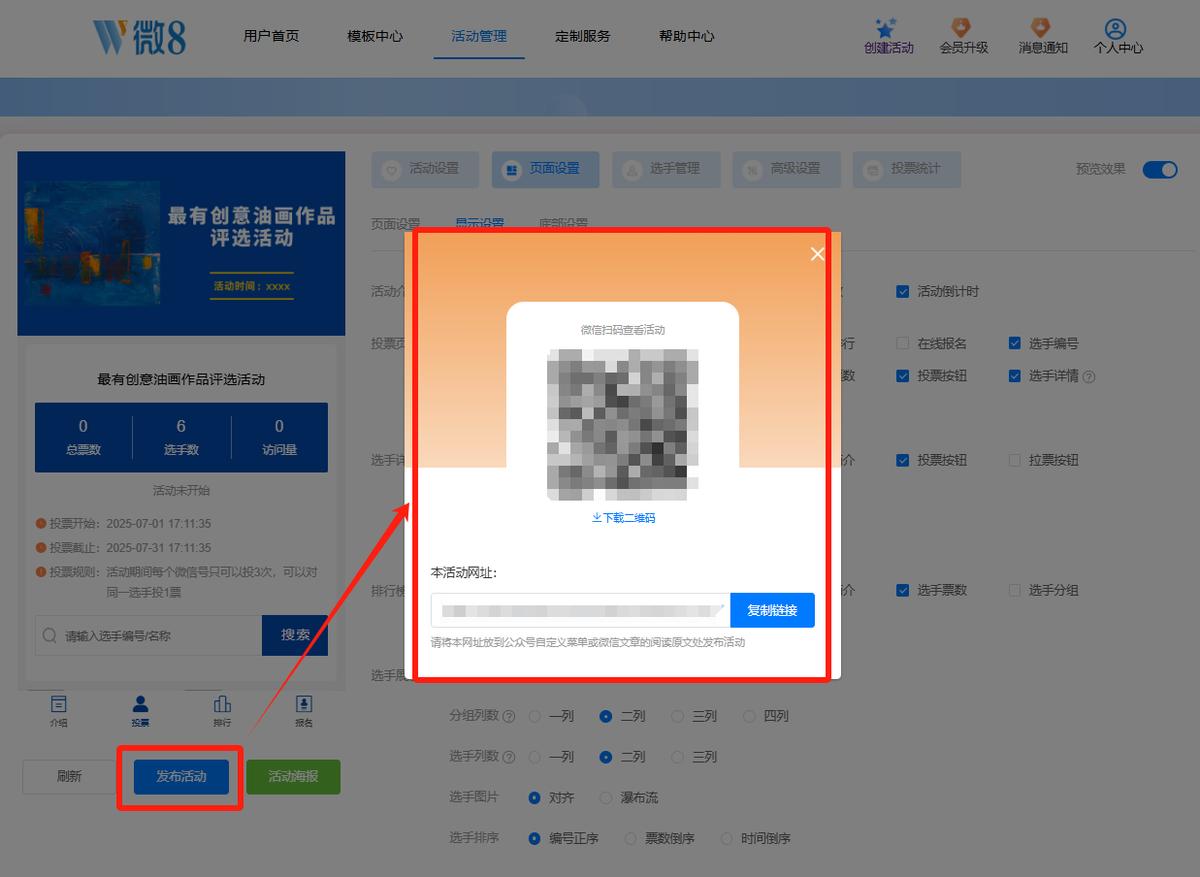Viewport: 1200px width, 877px height.
Task: Sort contestants by 时间倒序
Action: coord(726,839)
